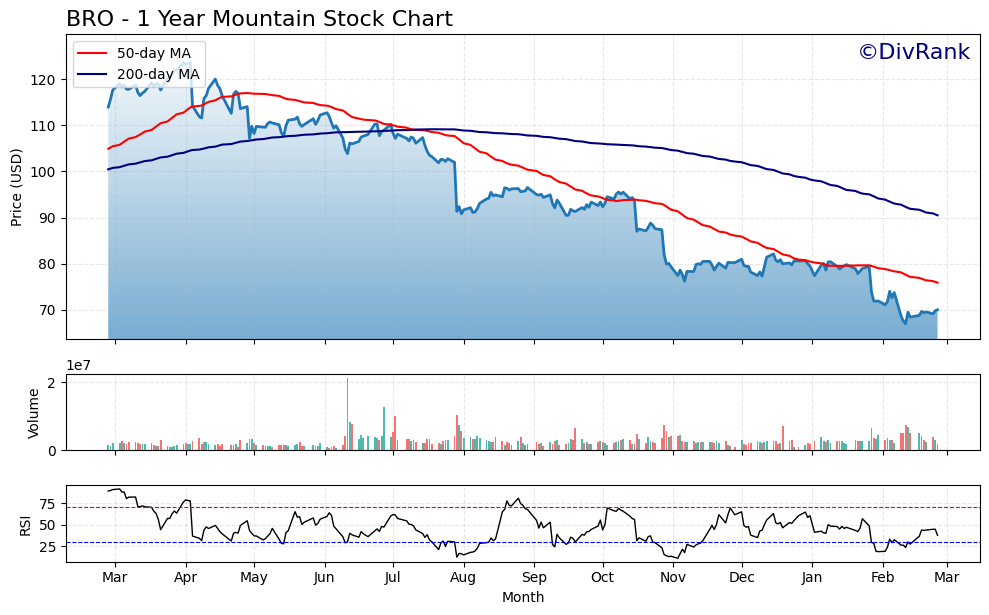Select the chart title BRO - 1 Year Mountain

pos(260,17)
